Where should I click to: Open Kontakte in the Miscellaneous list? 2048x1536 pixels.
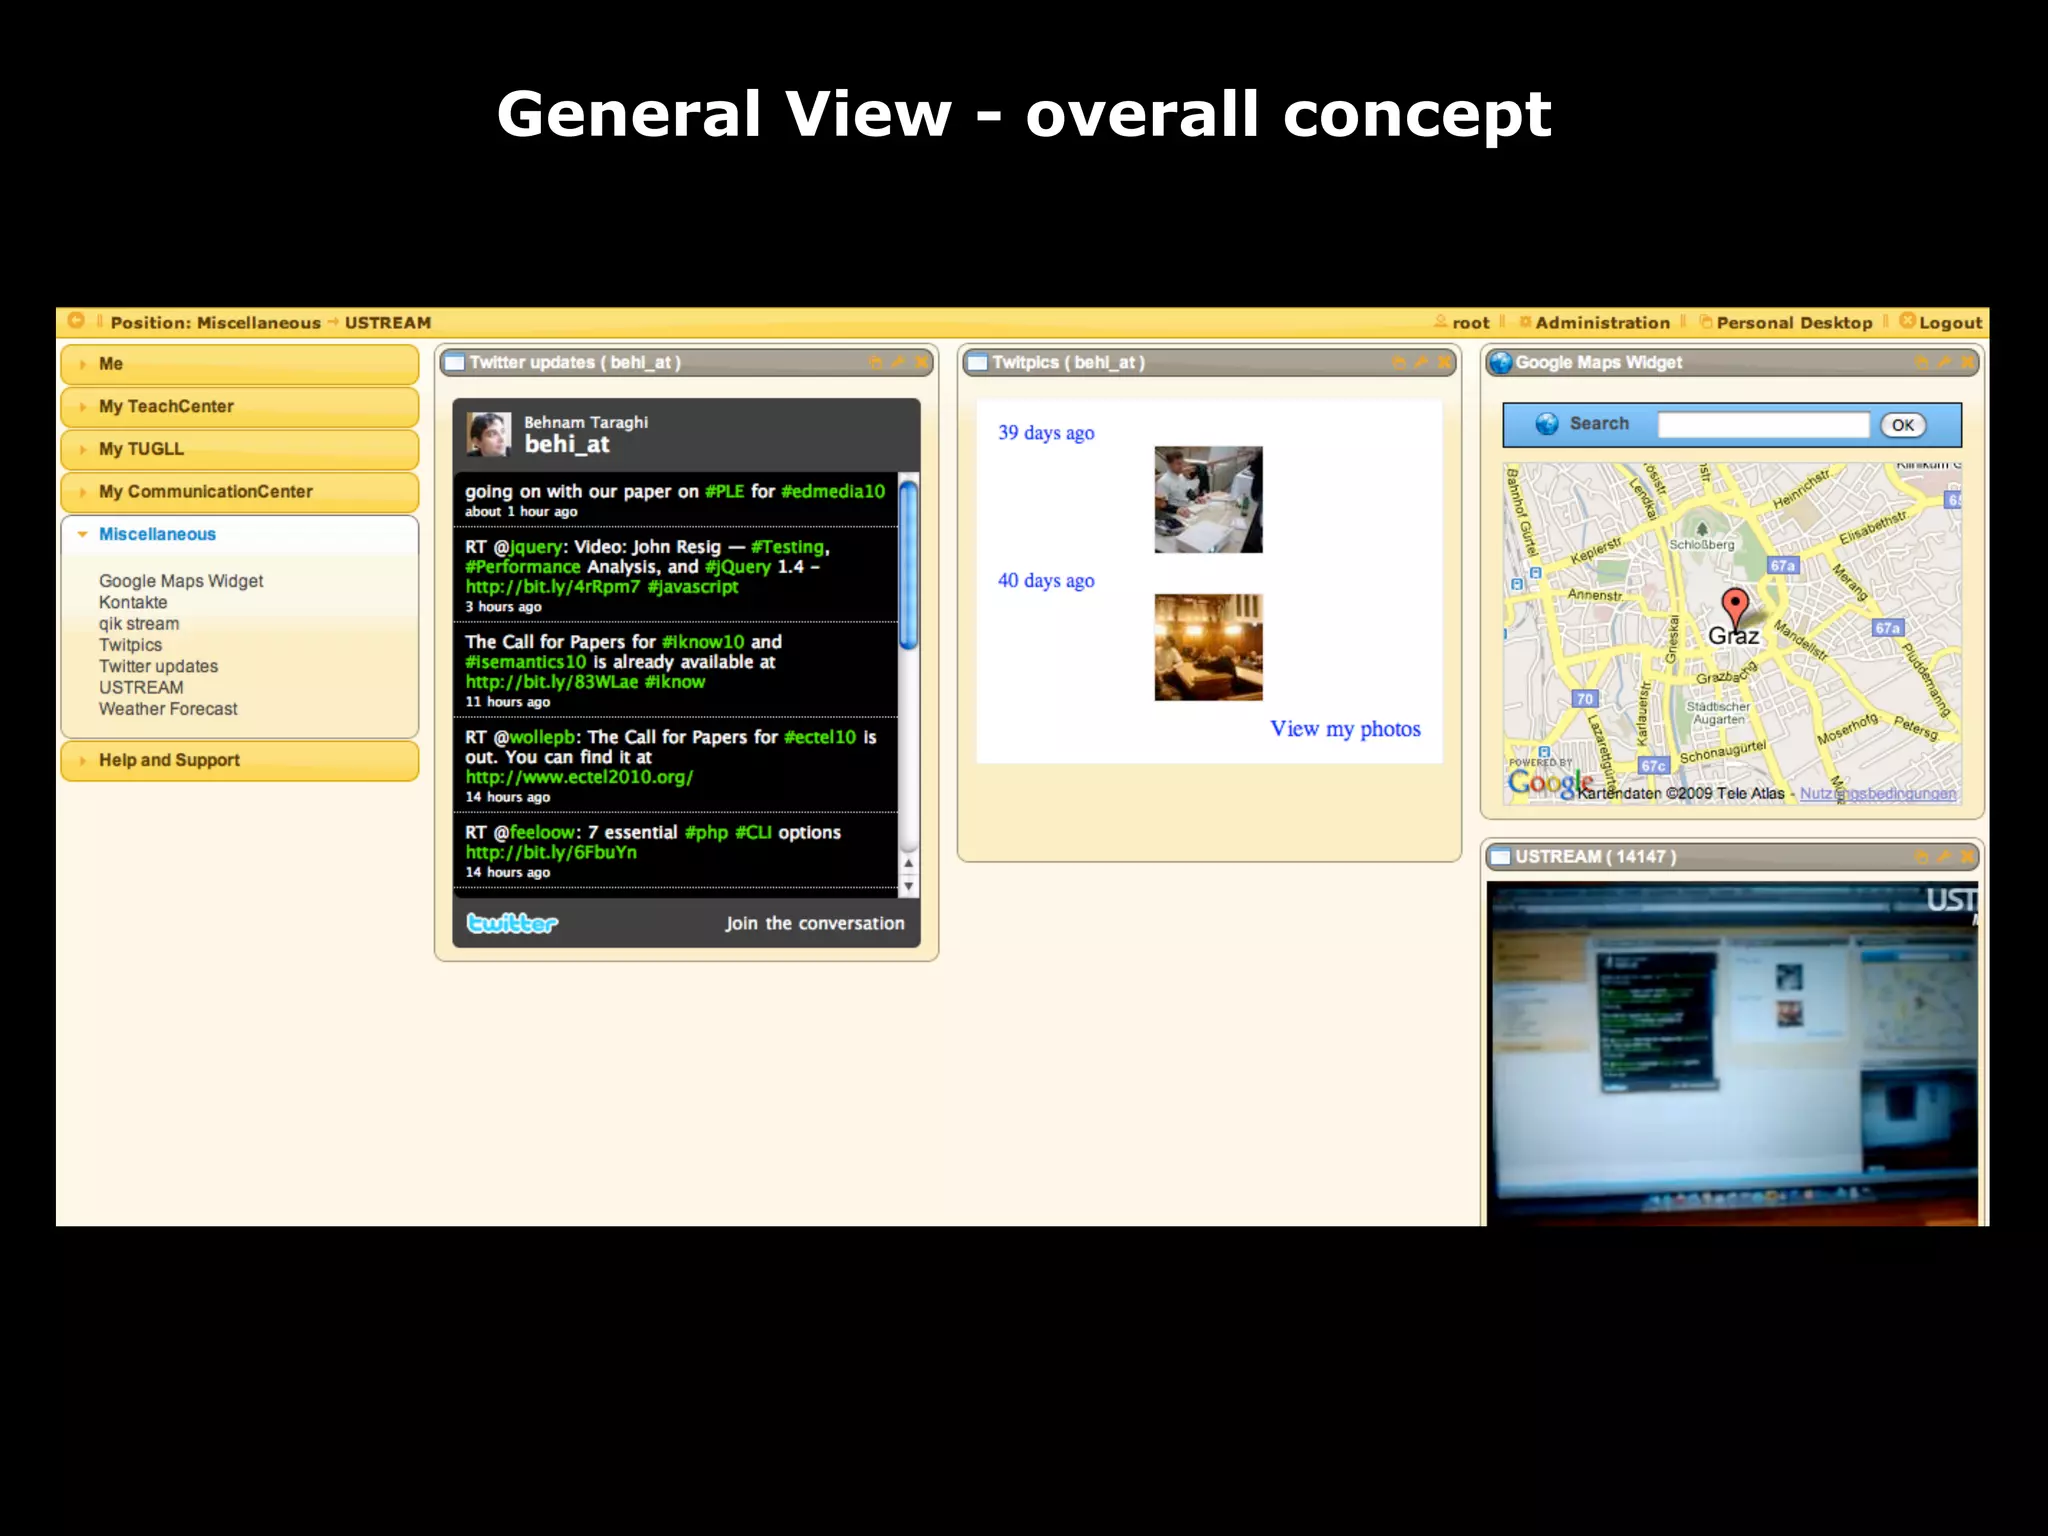[x=133, y=602]
